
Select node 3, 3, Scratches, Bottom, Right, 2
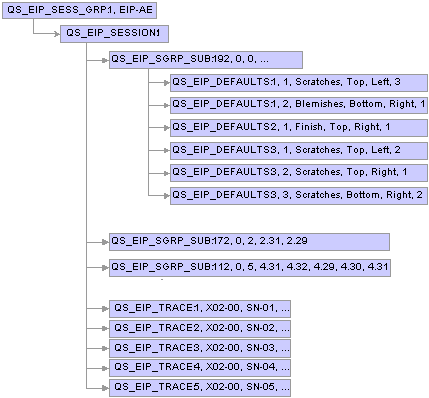pos(299,196)
